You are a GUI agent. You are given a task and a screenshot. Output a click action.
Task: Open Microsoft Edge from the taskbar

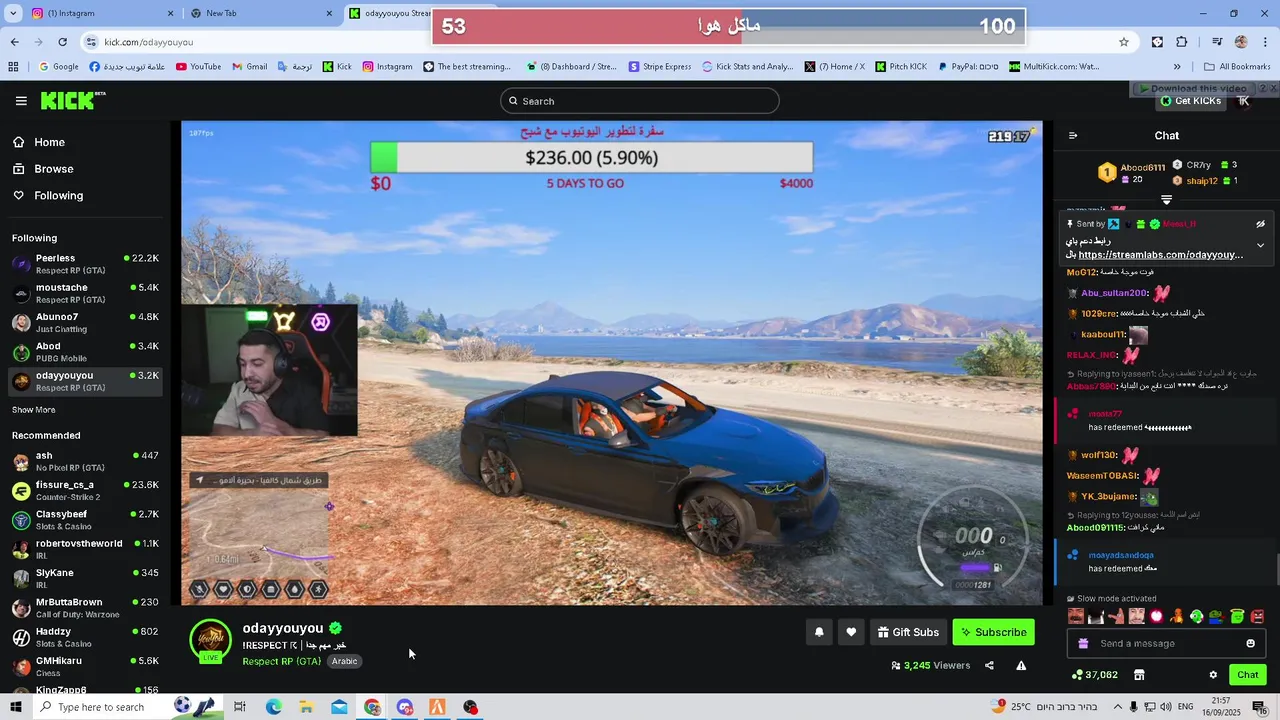(273, 707)
